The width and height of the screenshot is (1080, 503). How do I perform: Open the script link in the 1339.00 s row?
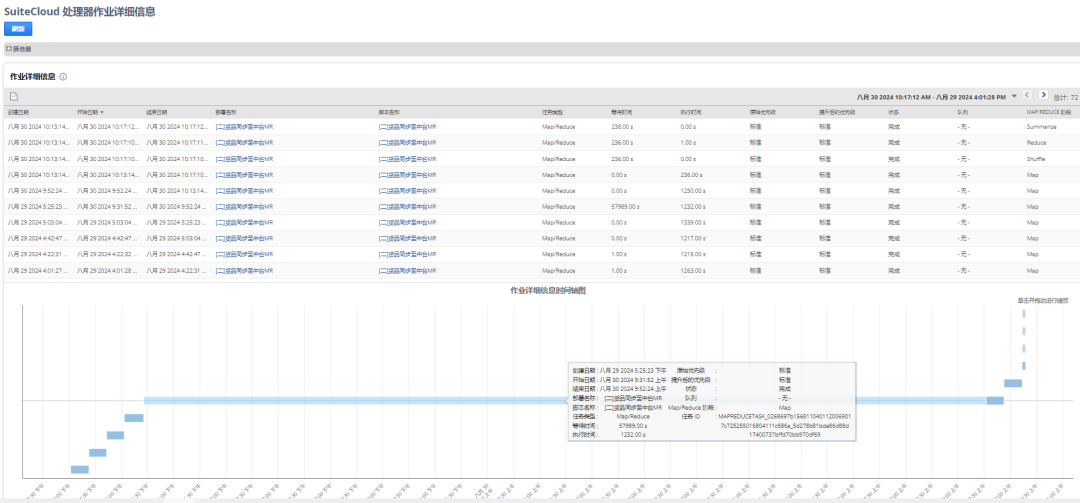click(x=408, y=223)
